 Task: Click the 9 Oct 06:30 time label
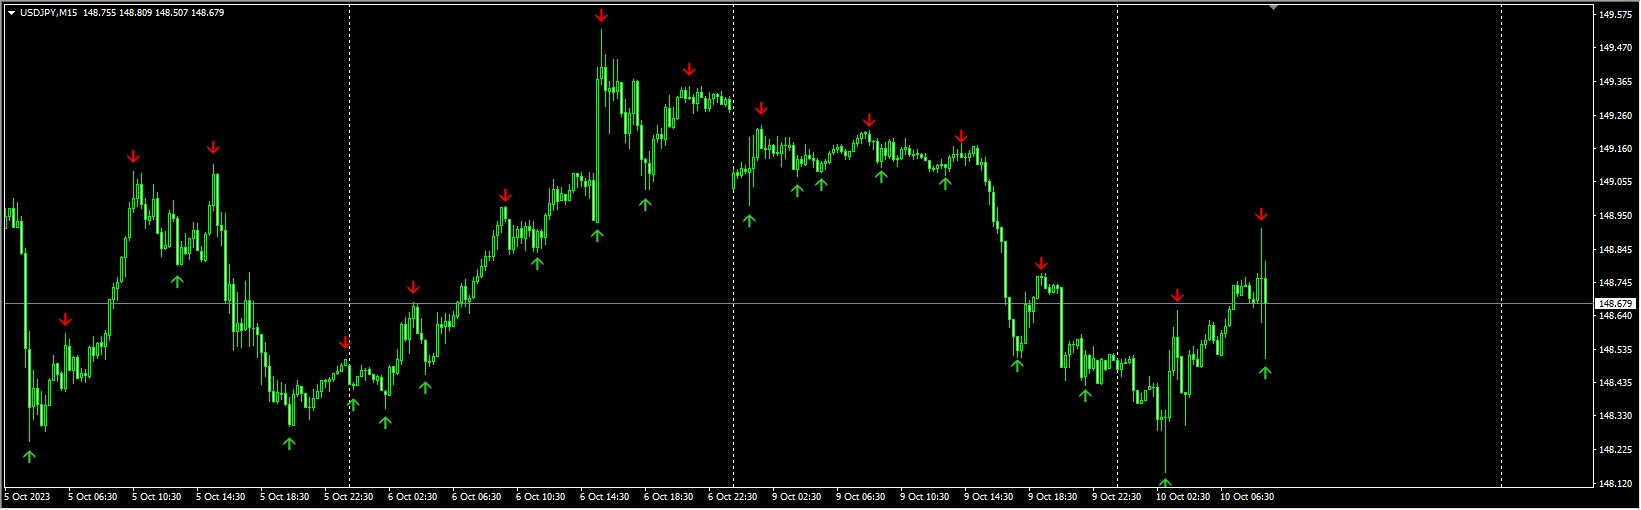[860, 496]
